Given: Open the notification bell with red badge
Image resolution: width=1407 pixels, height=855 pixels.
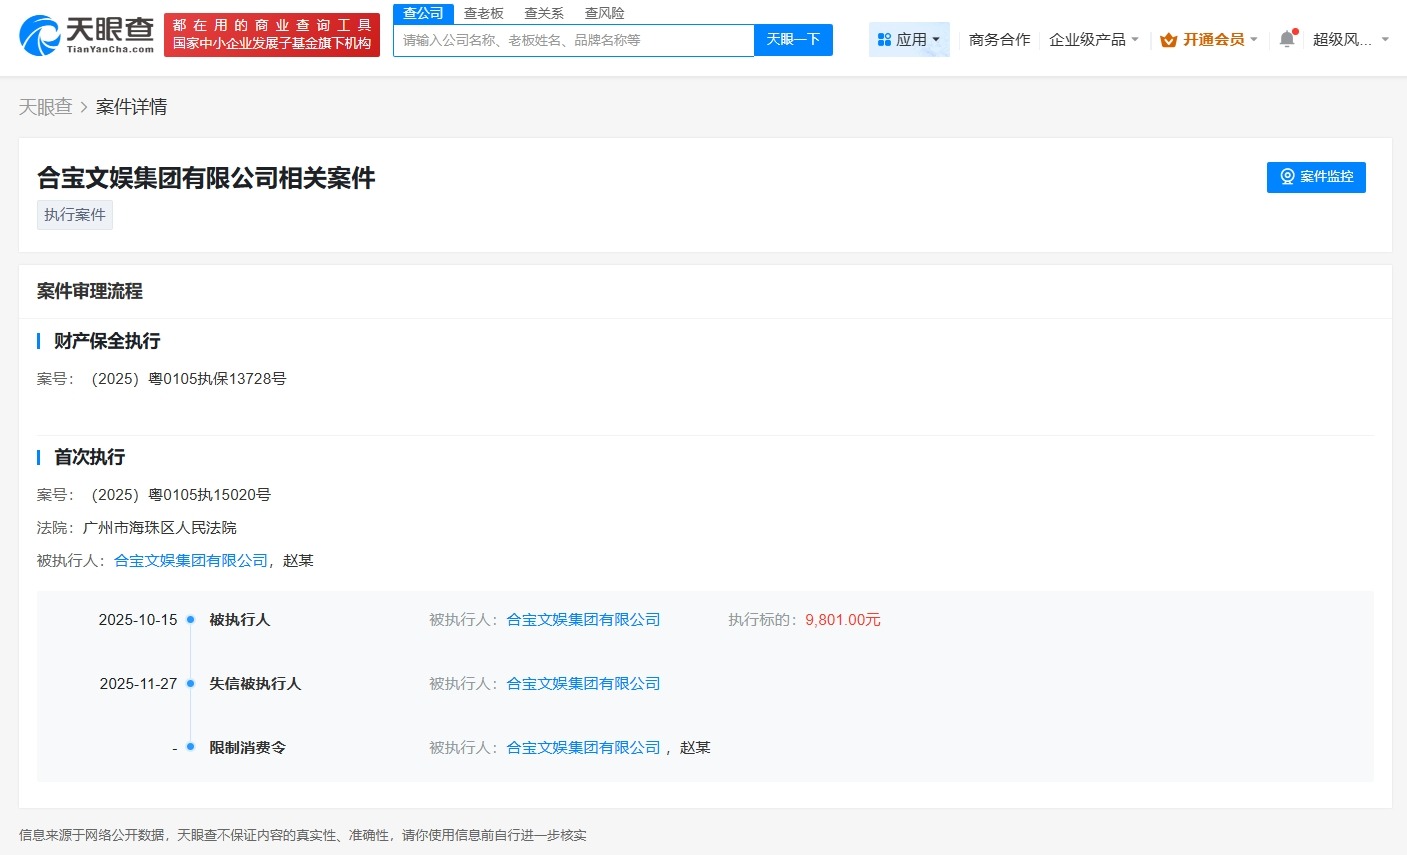Looking at the screenshot, I should point(1287,38).
